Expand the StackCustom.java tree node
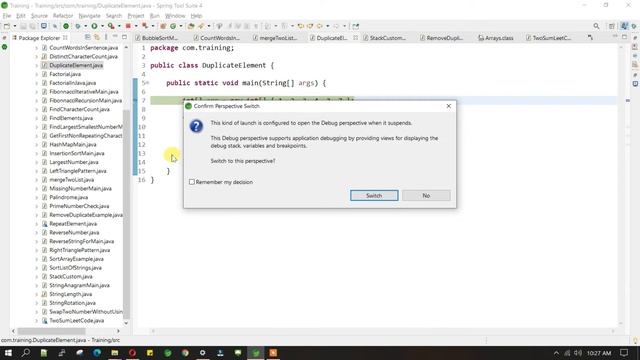The image size is (640, 360). [36, 277]
